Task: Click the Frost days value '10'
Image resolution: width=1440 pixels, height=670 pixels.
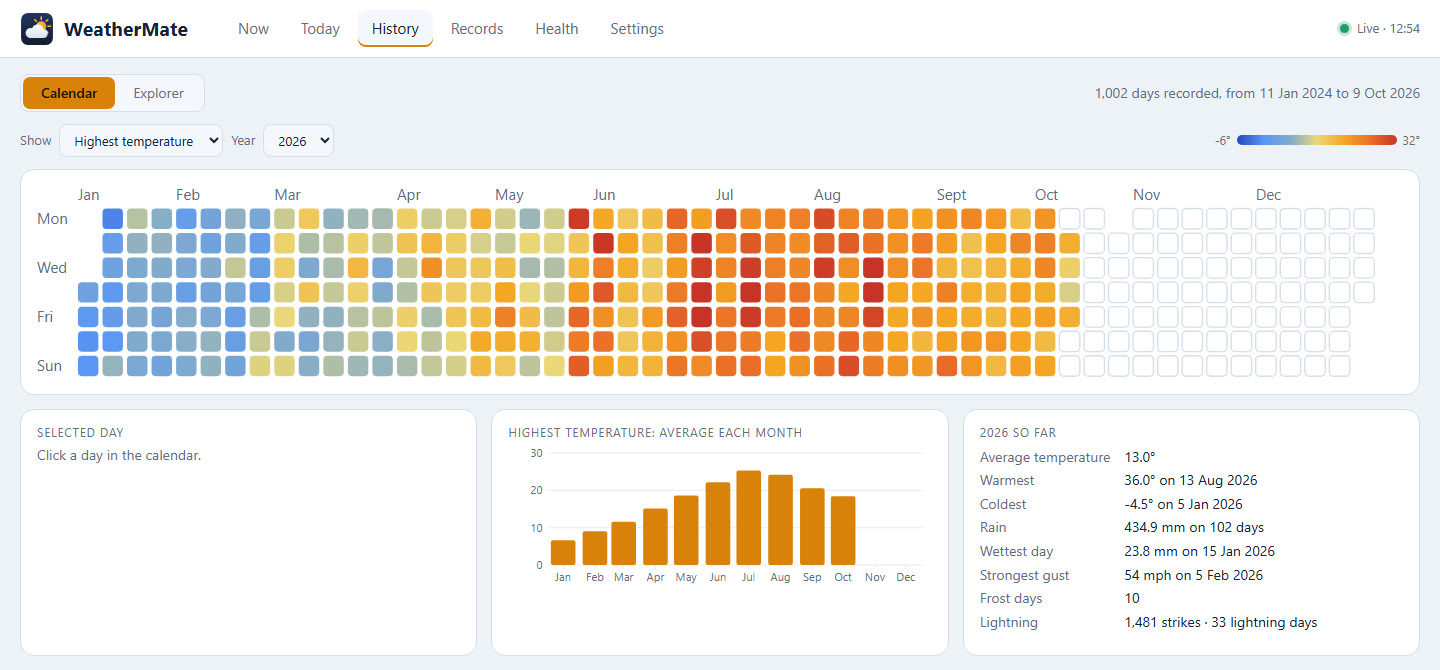Action: point(1132,598)
